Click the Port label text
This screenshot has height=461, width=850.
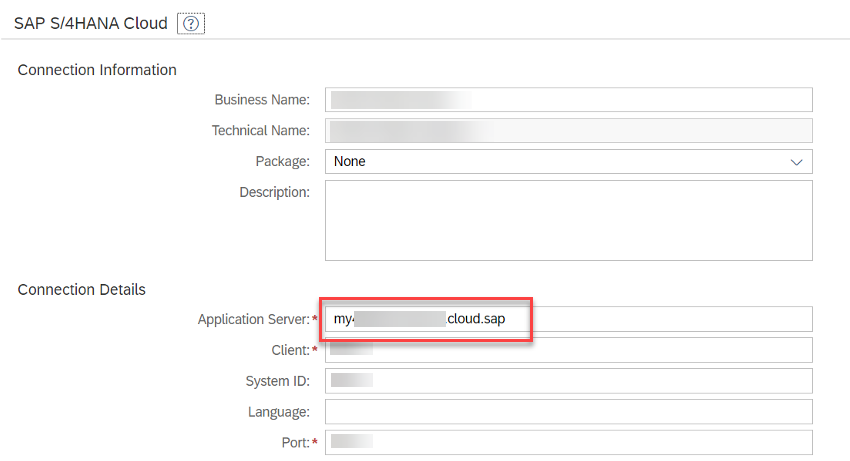(x=295, y=443)
